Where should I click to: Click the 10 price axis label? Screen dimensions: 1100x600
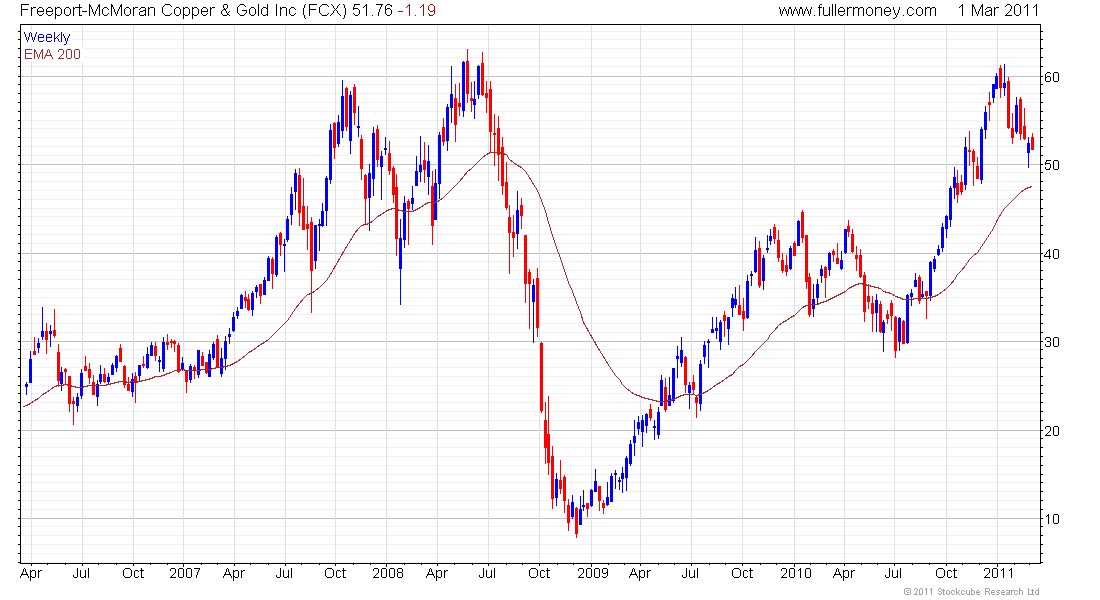1052,519
